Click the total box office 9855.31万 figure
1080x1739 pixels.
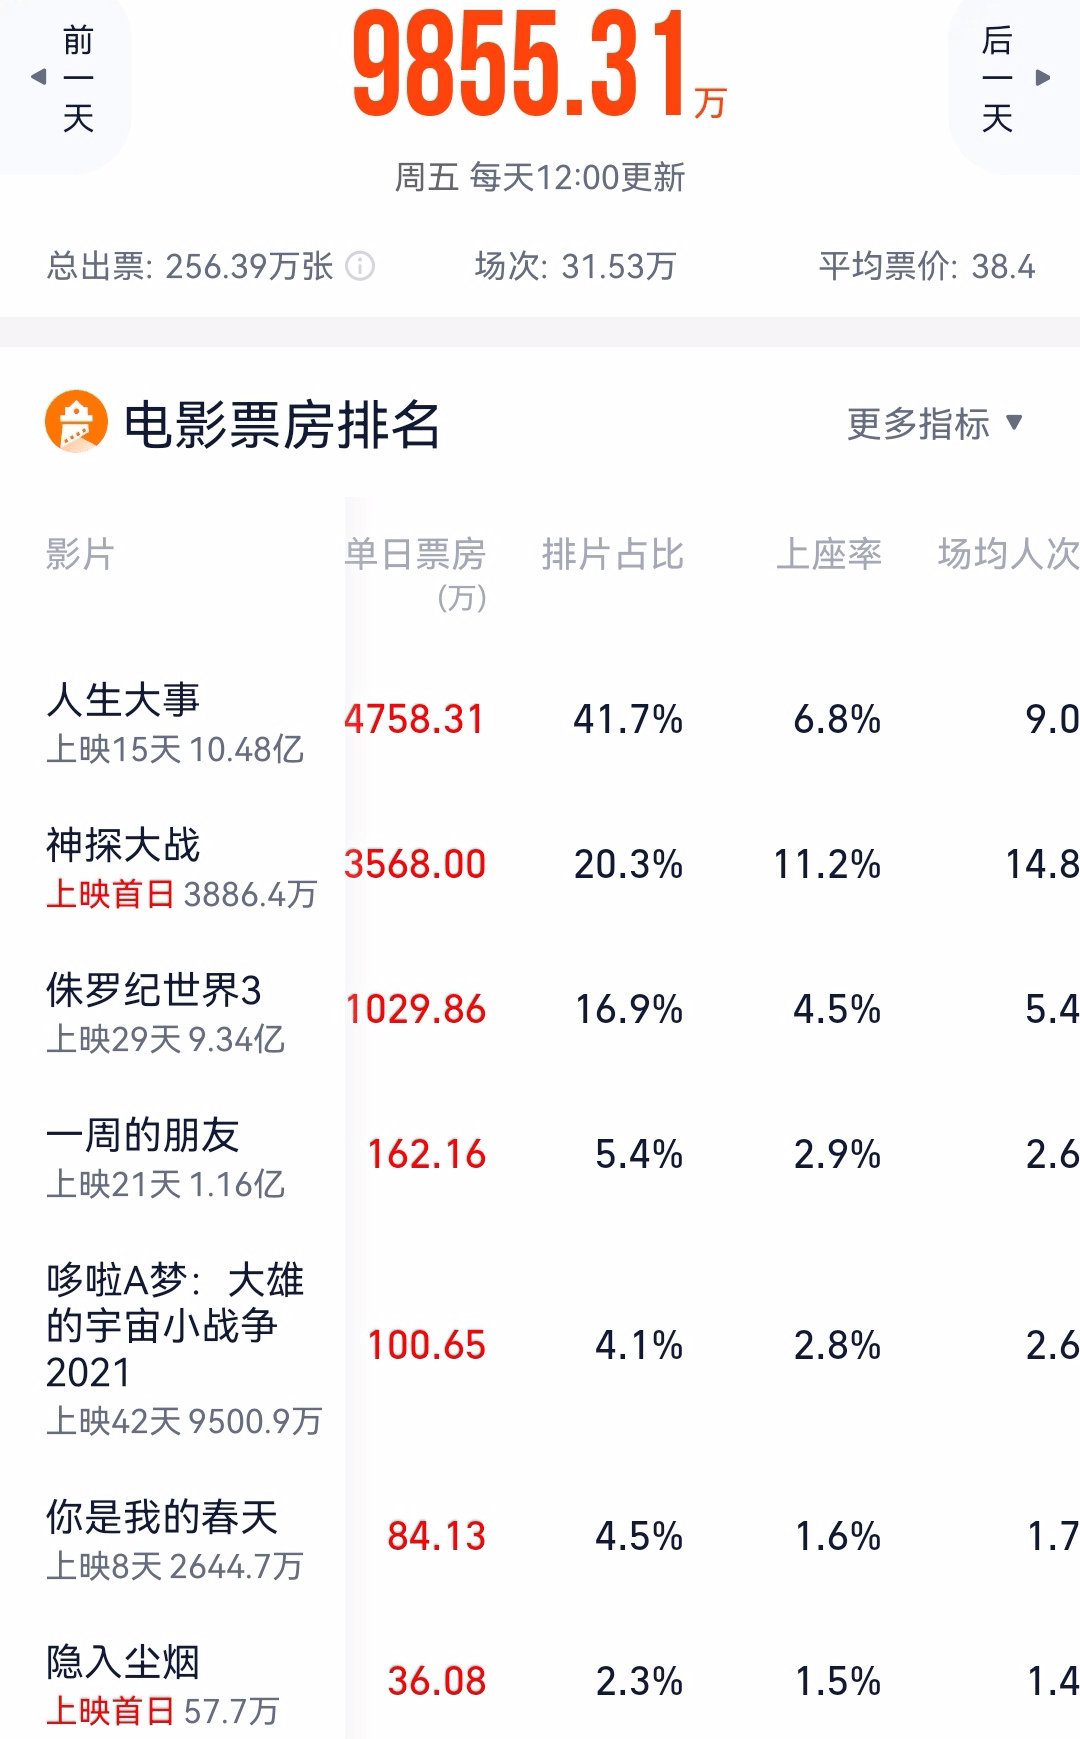[x=540, y=65]
